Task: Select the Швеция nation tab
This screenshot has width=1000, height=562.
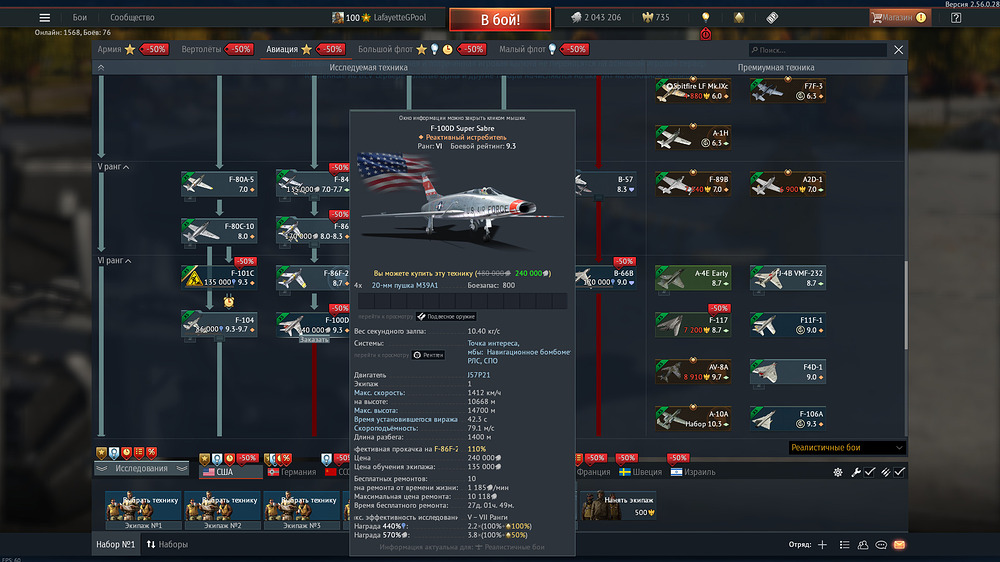Action: click(640, 472)
